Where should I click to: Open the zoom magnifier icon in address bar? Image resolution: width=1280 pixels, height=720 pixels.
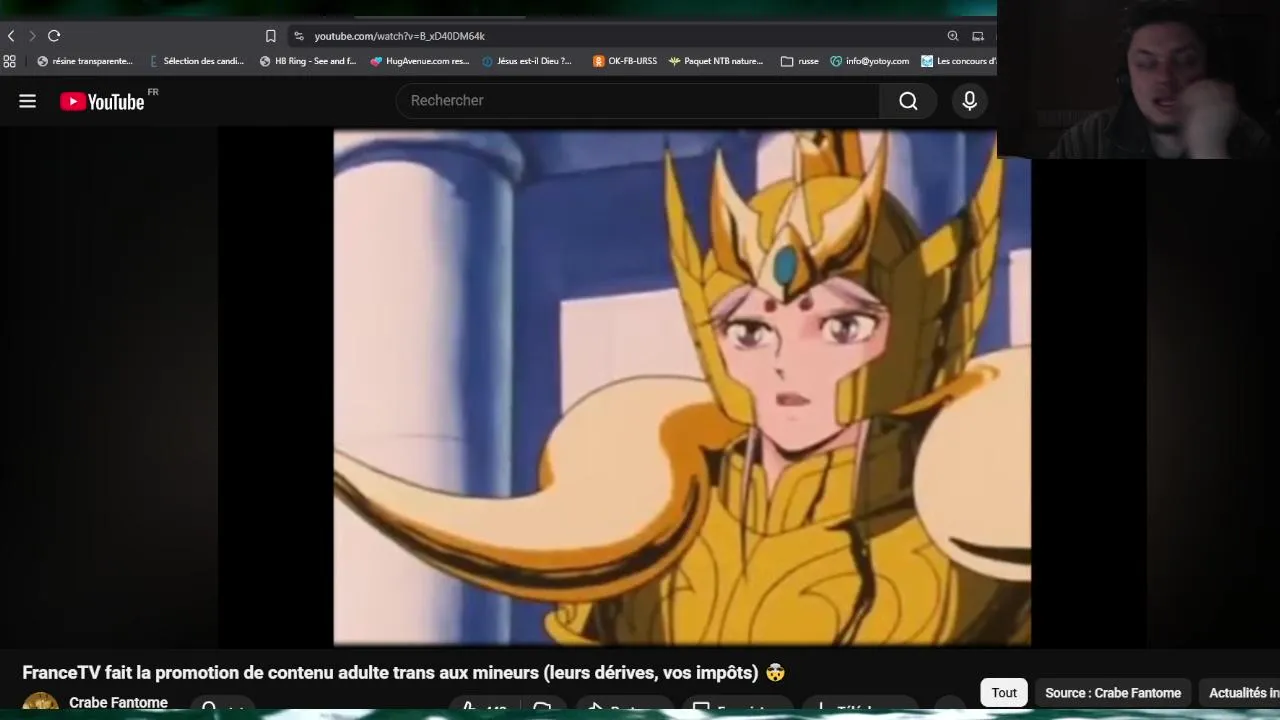pyautogui.click(x=953, y=36)
